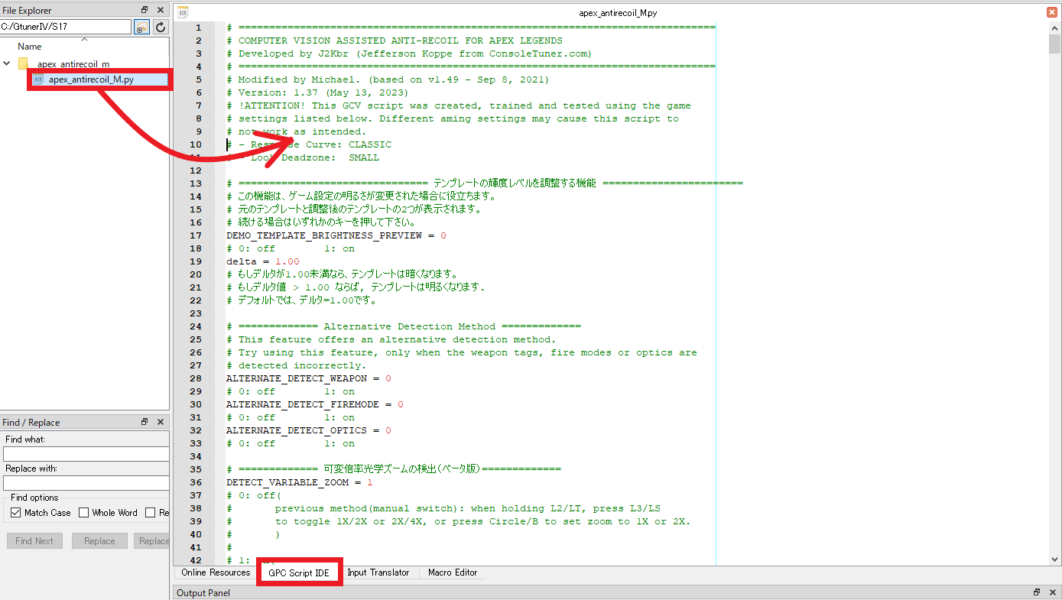Click the document icon above line numbers
This screenshot has height=600, width=1062.
pos(183,13)
